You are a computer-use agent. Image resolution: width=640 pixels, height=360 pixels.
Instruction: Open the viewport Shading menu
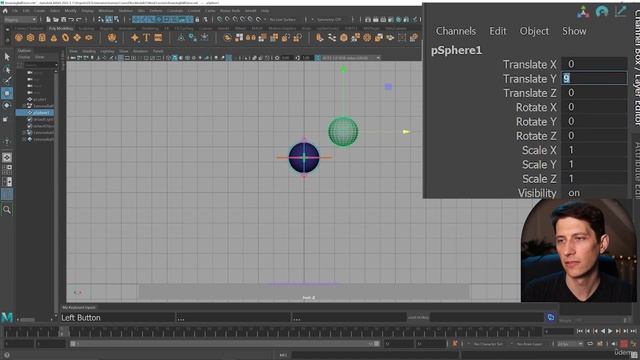tap(89, 51)
